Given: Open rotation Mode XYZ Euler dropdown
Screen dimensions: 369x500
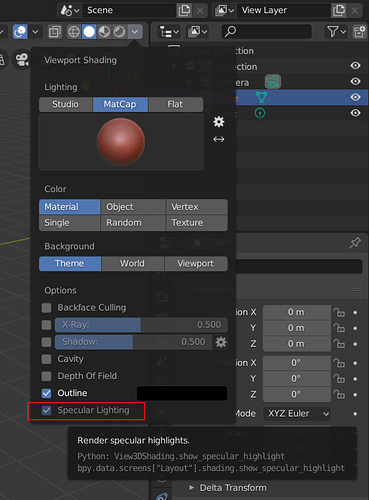Looking at the screenshot, I should coord(297,414).
